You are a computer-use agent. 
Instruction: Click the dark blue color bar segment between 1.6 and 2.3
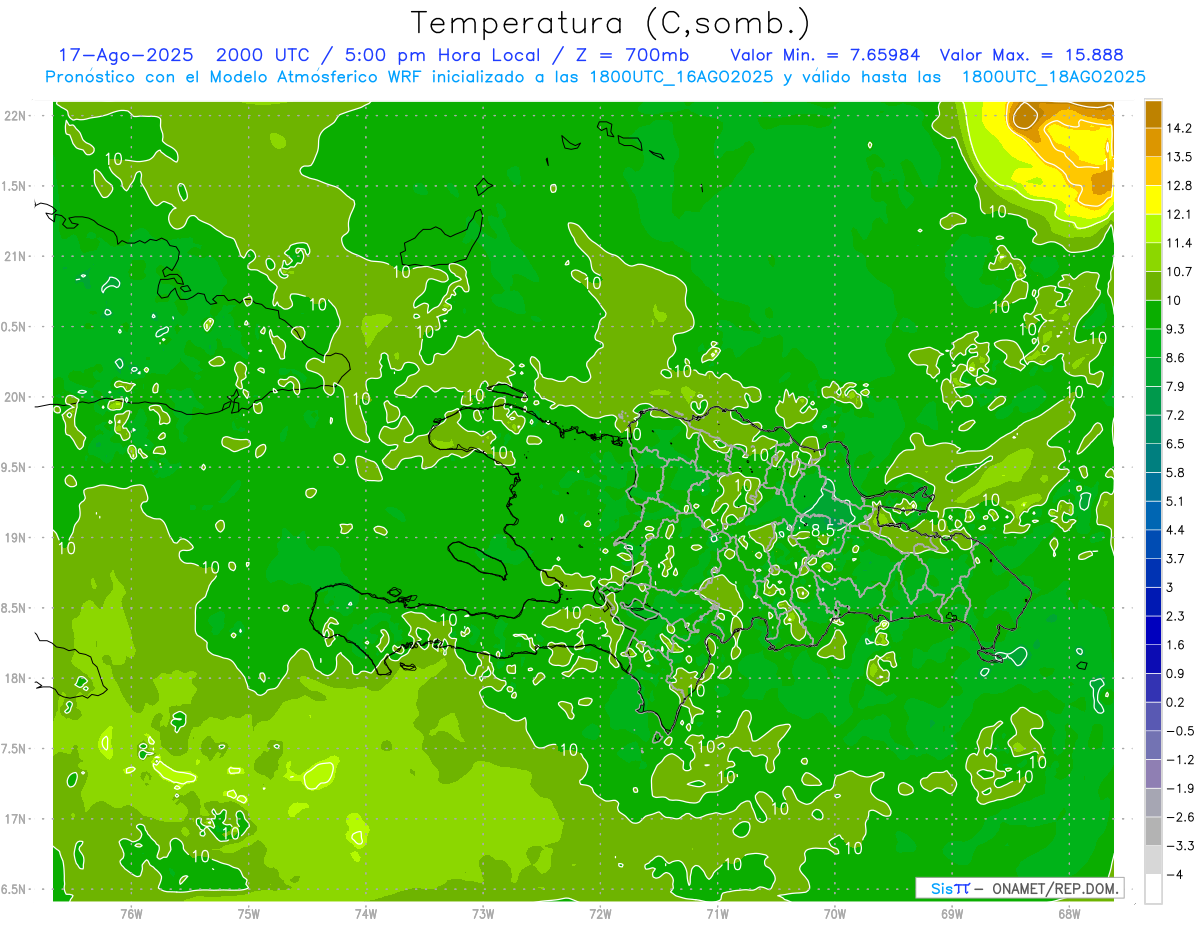1153,630
